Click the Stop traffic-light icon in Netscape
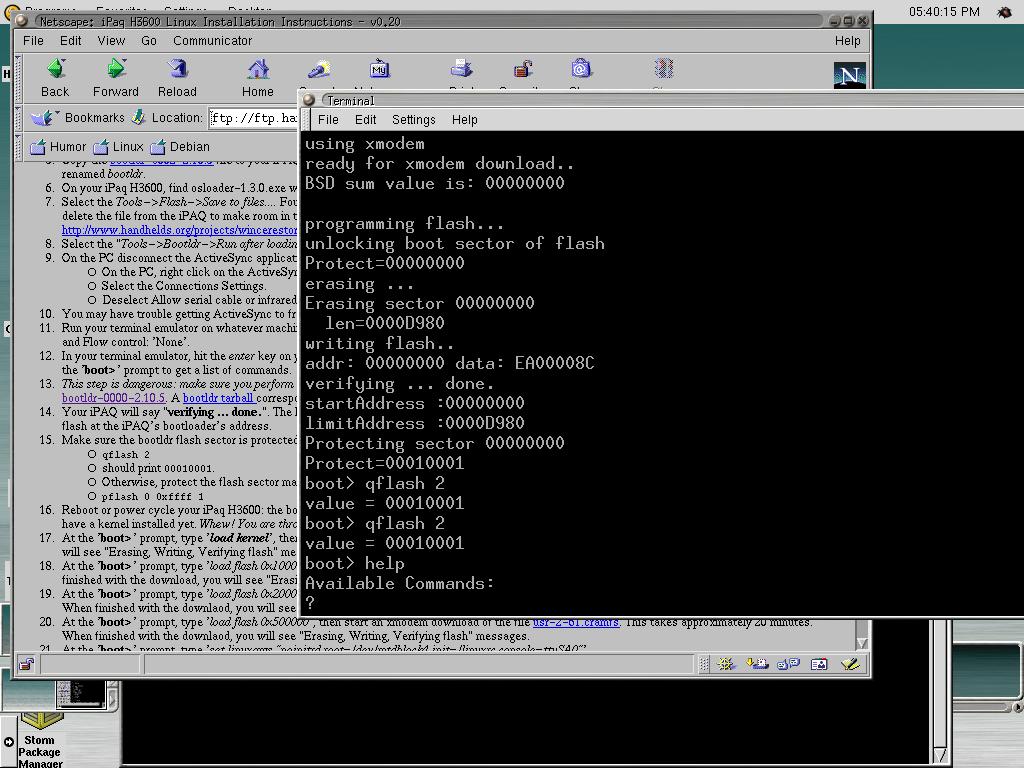1024x768 pixels. (664, 69)
